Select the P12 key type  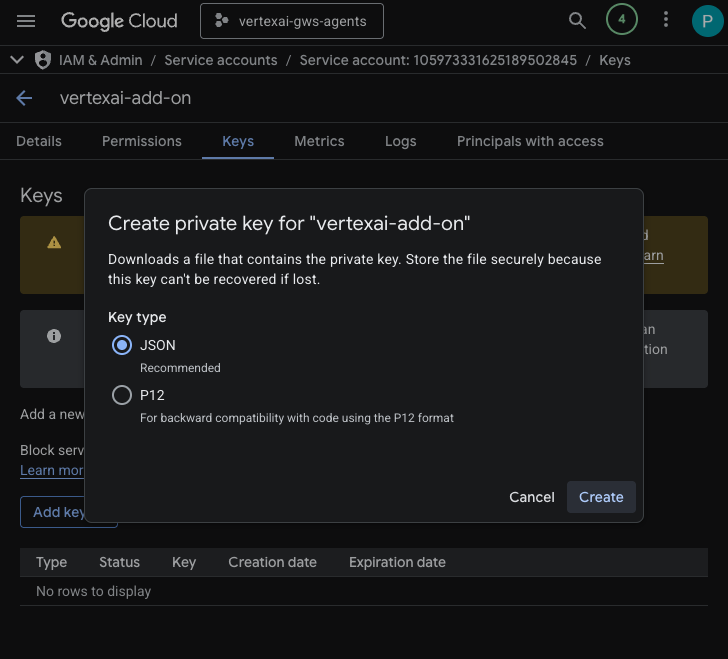[122, 395]
